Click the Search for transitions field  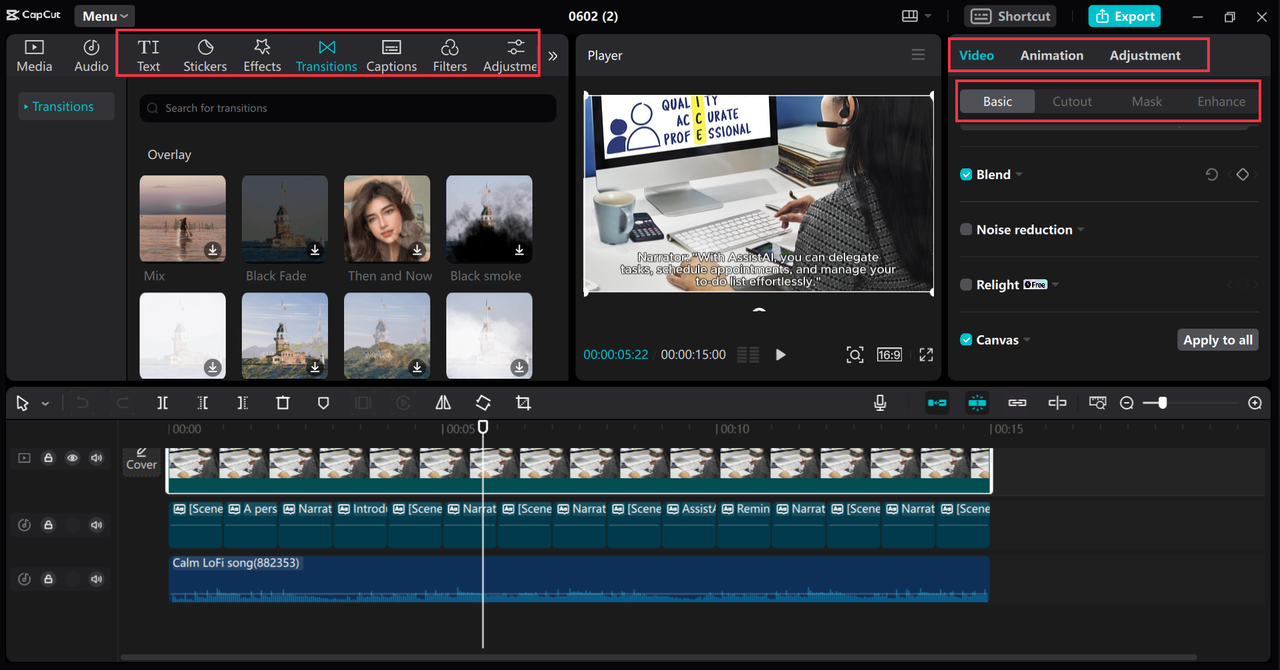pyautogui.click(x=348, y=108)
